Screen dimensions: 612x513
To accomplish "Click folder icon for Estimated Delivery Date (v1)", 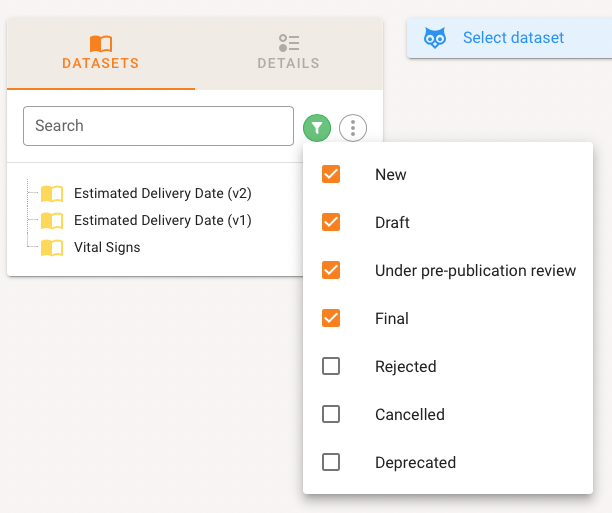I will [52, 220].
